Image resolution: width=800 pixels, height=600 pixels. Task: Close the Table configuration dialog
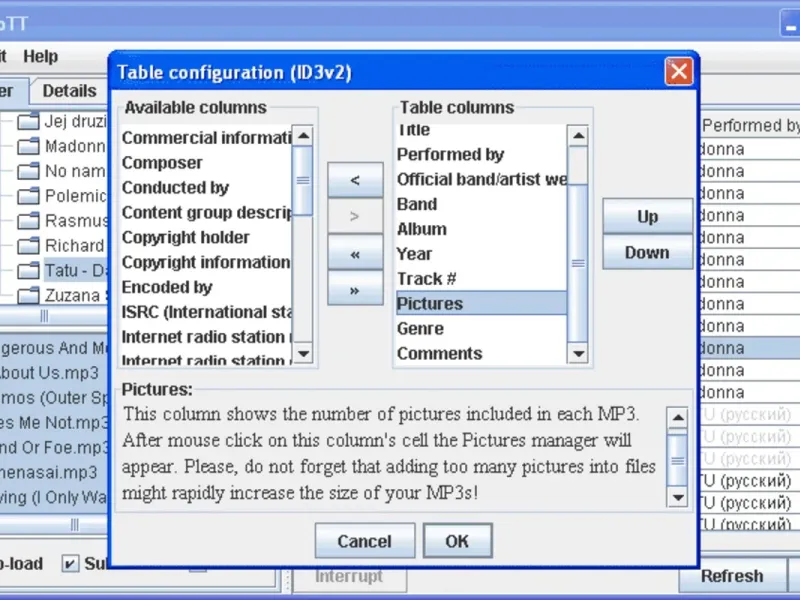[679, 72]
